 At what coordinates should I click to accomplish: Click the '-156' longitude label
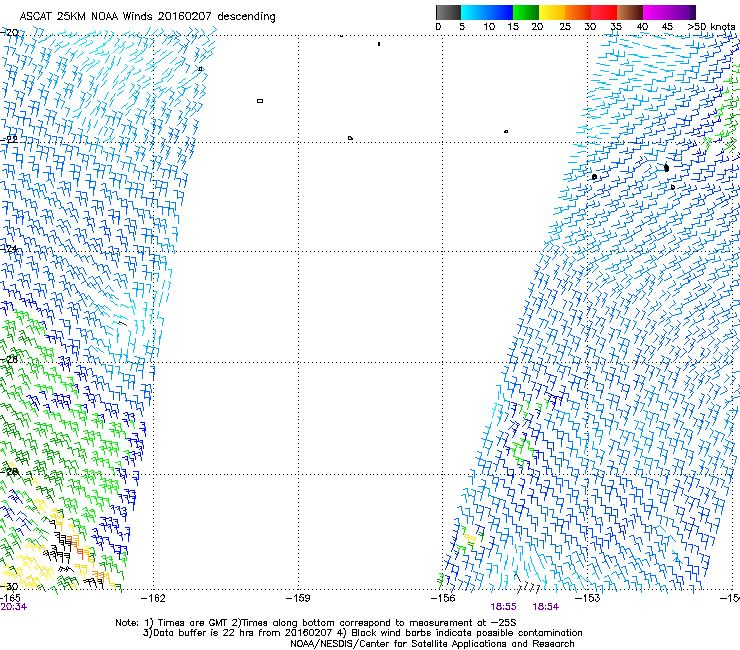point(443,598)
